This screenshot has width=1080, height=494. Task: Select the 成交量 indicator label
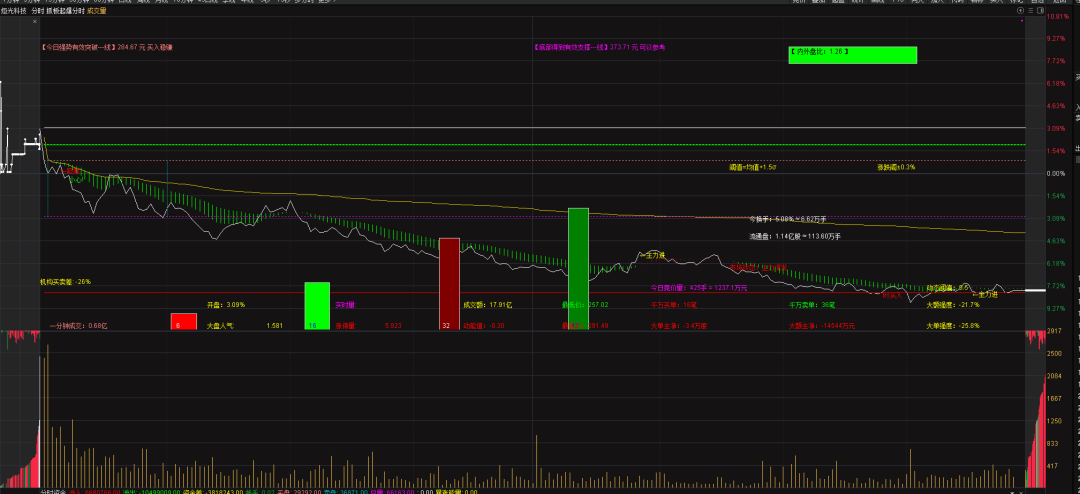coord(96,12)
